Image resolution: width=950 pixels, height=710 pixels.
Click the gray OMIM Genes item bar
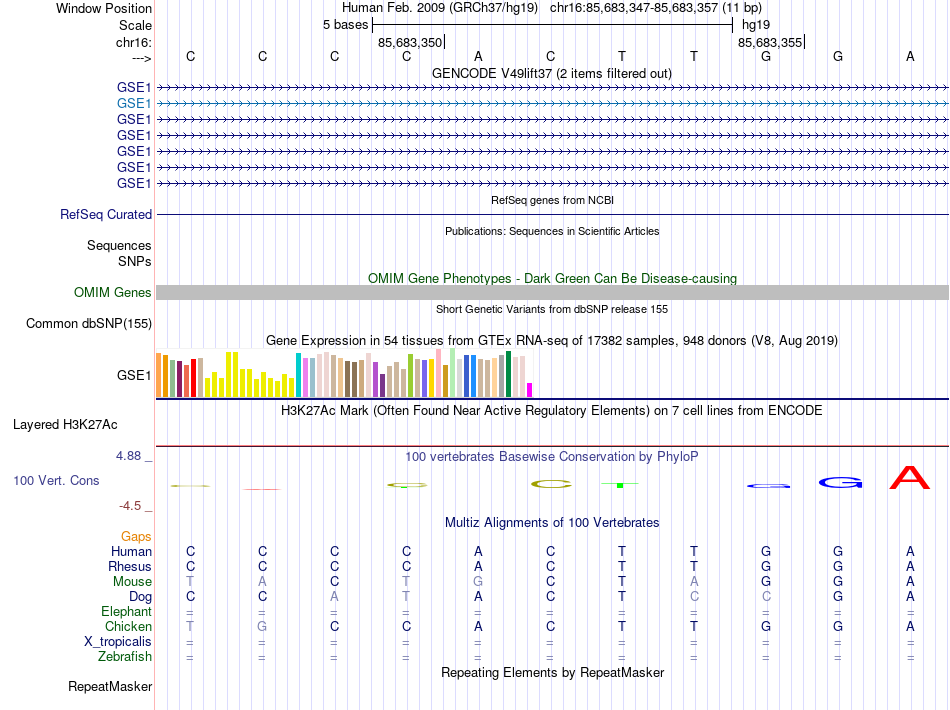tap(552, 293)
